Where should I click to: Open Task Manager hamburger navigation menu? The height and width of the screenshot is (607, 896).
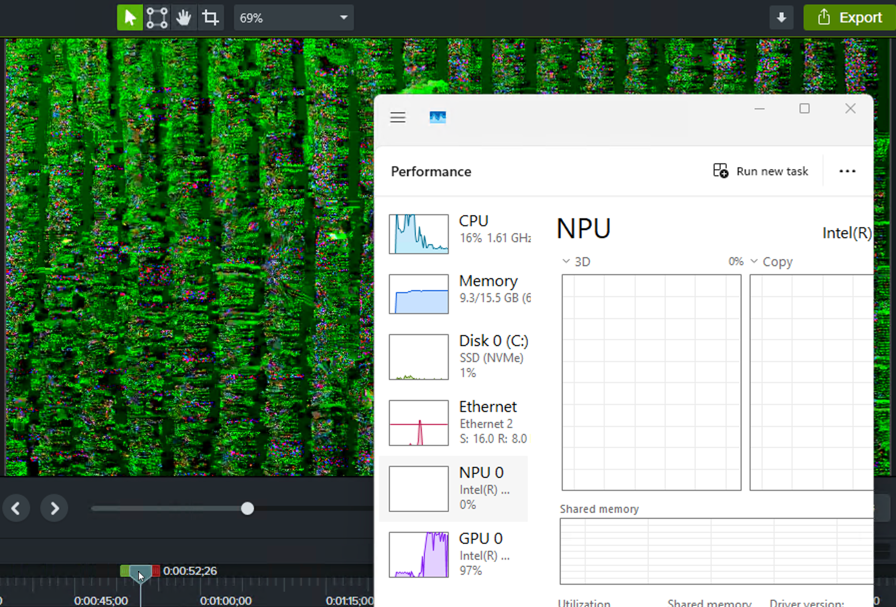pos(398,117)
